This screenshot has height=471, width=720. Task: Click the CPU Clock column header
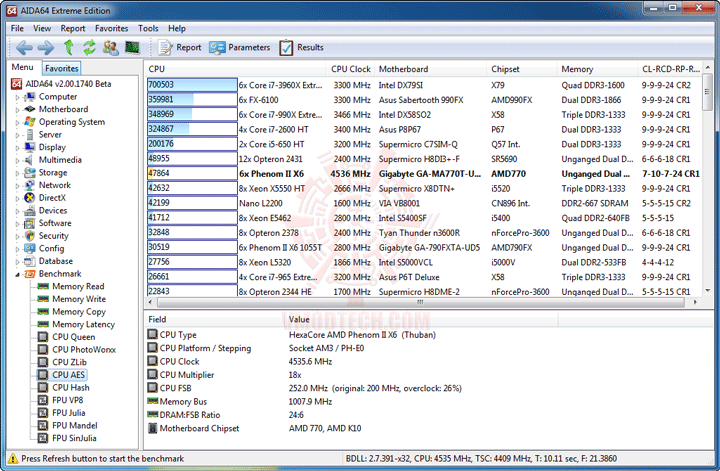click(x=350, y=69)
